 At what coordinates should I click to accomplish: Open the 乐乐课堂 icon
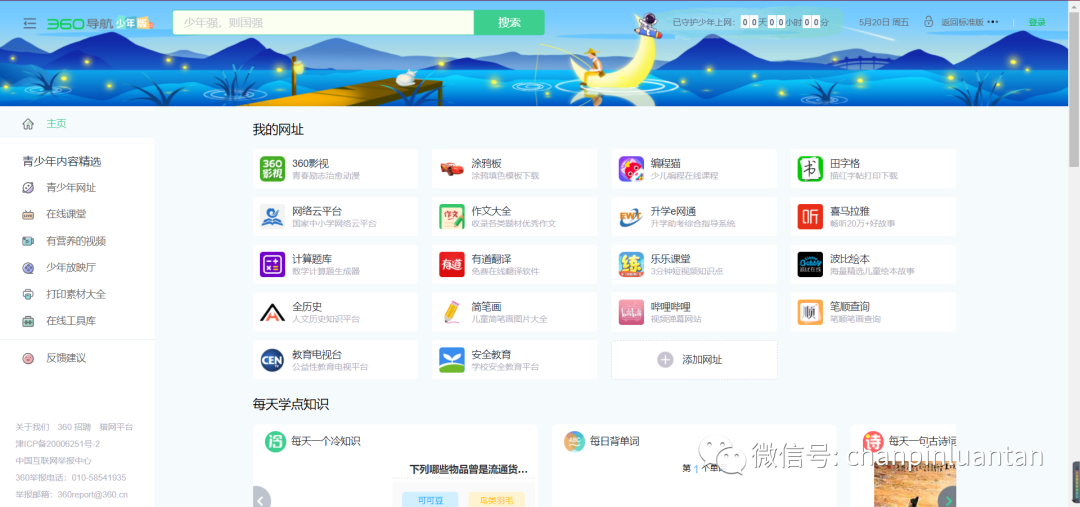631,265
